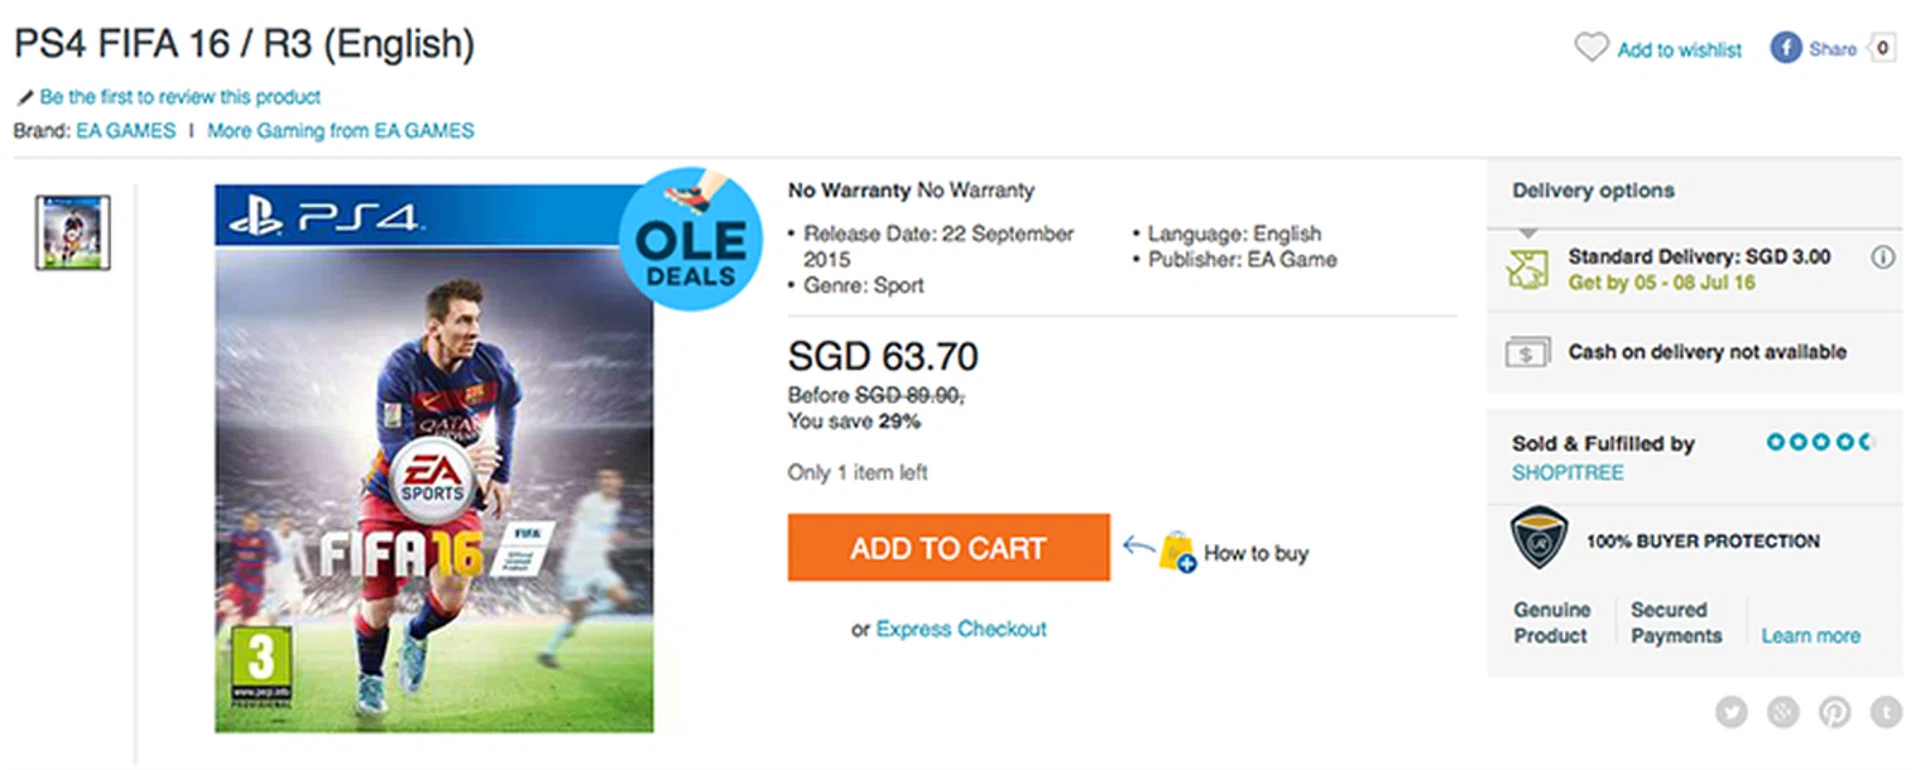
Task: Visit the SHOPITREE seller page
Action: coord(1567,473)
